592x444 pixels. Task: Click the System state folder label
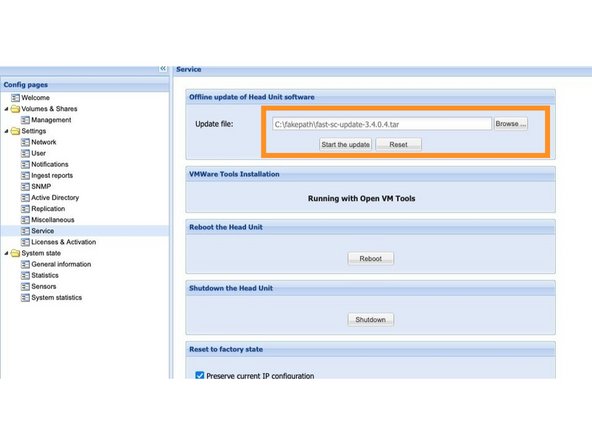[x=41, y=253]
